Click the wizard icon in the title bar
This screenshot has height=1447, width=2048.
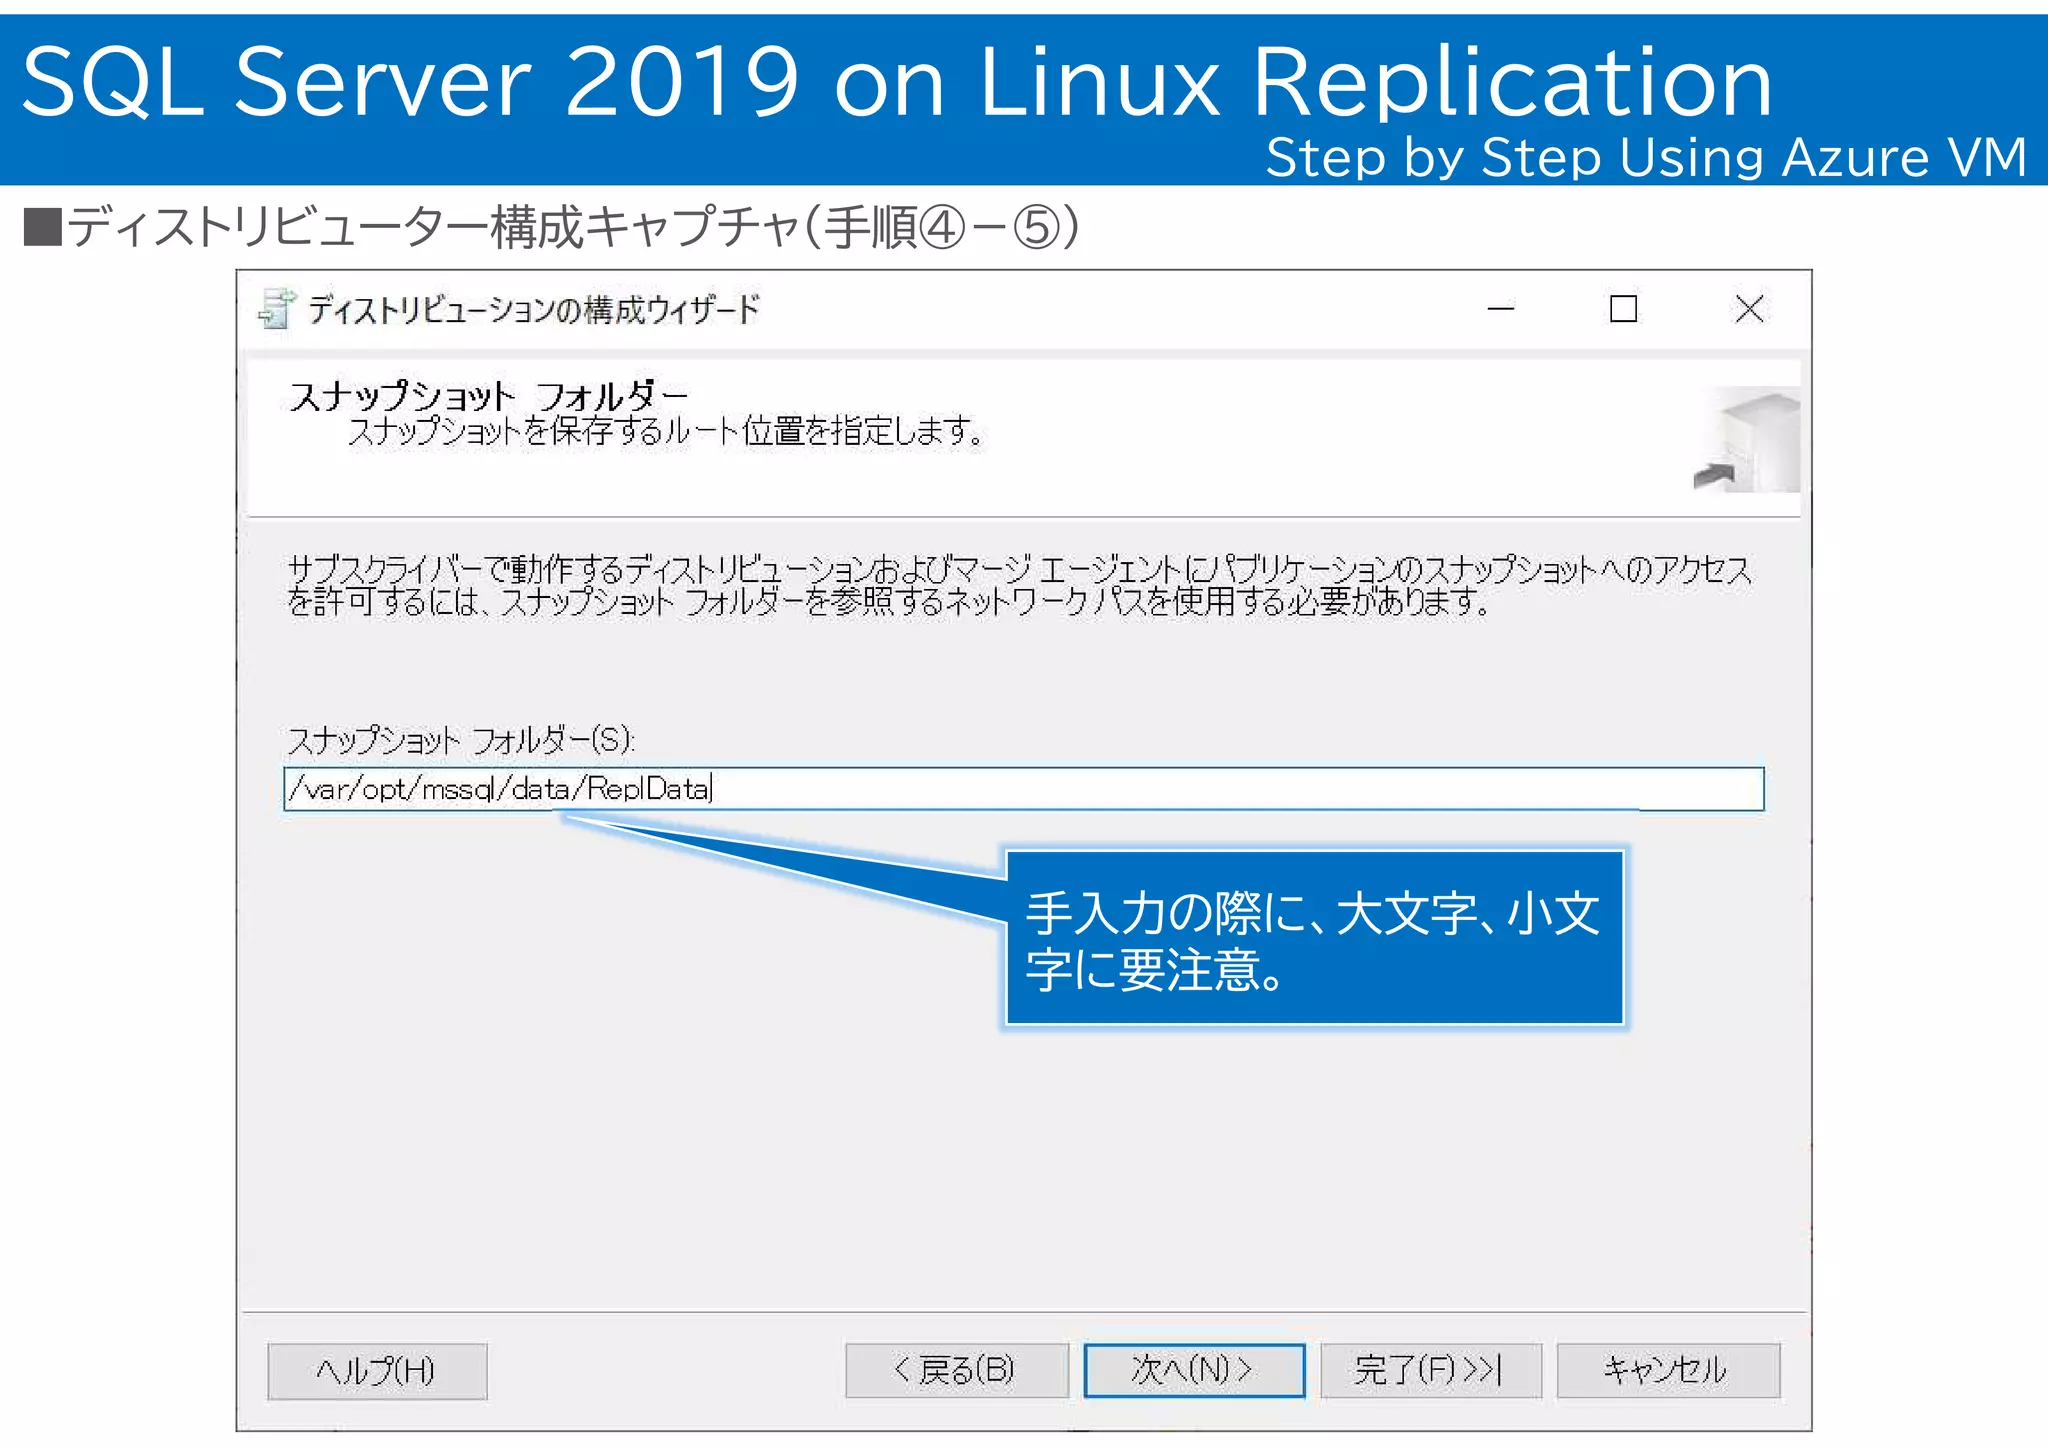pyautogui.click(x=277, y=309)
